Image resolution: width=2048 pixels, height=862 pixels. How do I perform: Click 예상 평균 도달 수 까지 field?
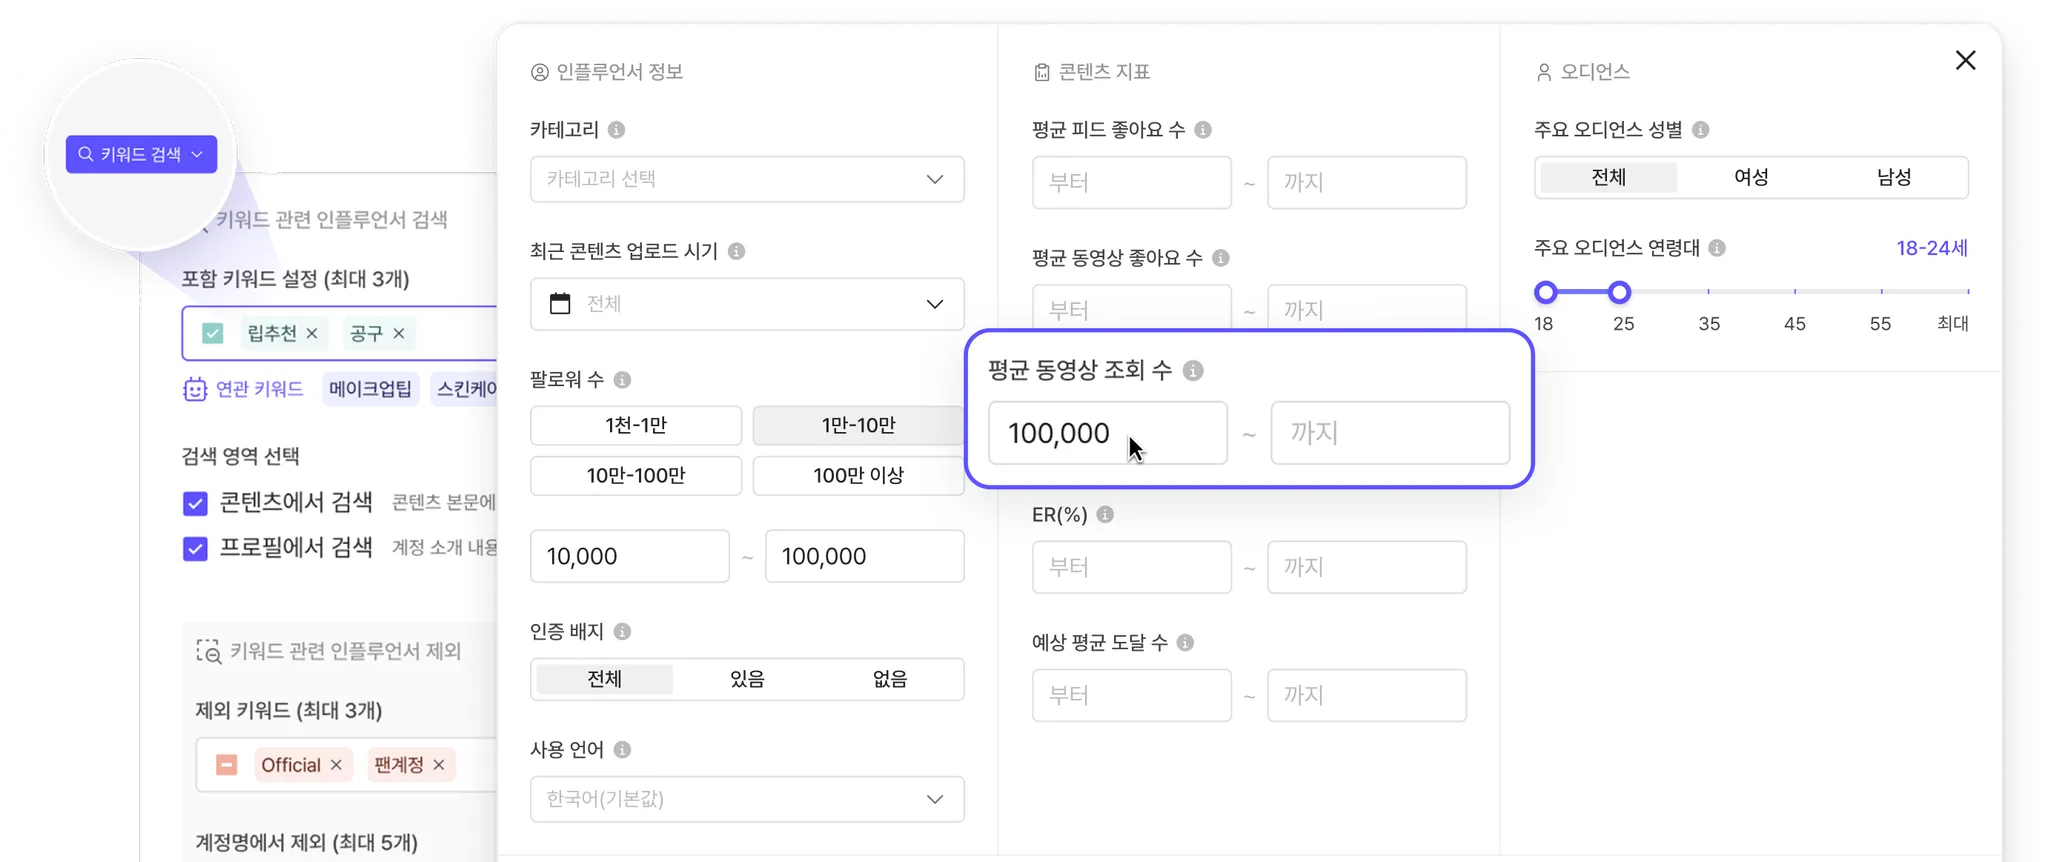coord(1367,695)
